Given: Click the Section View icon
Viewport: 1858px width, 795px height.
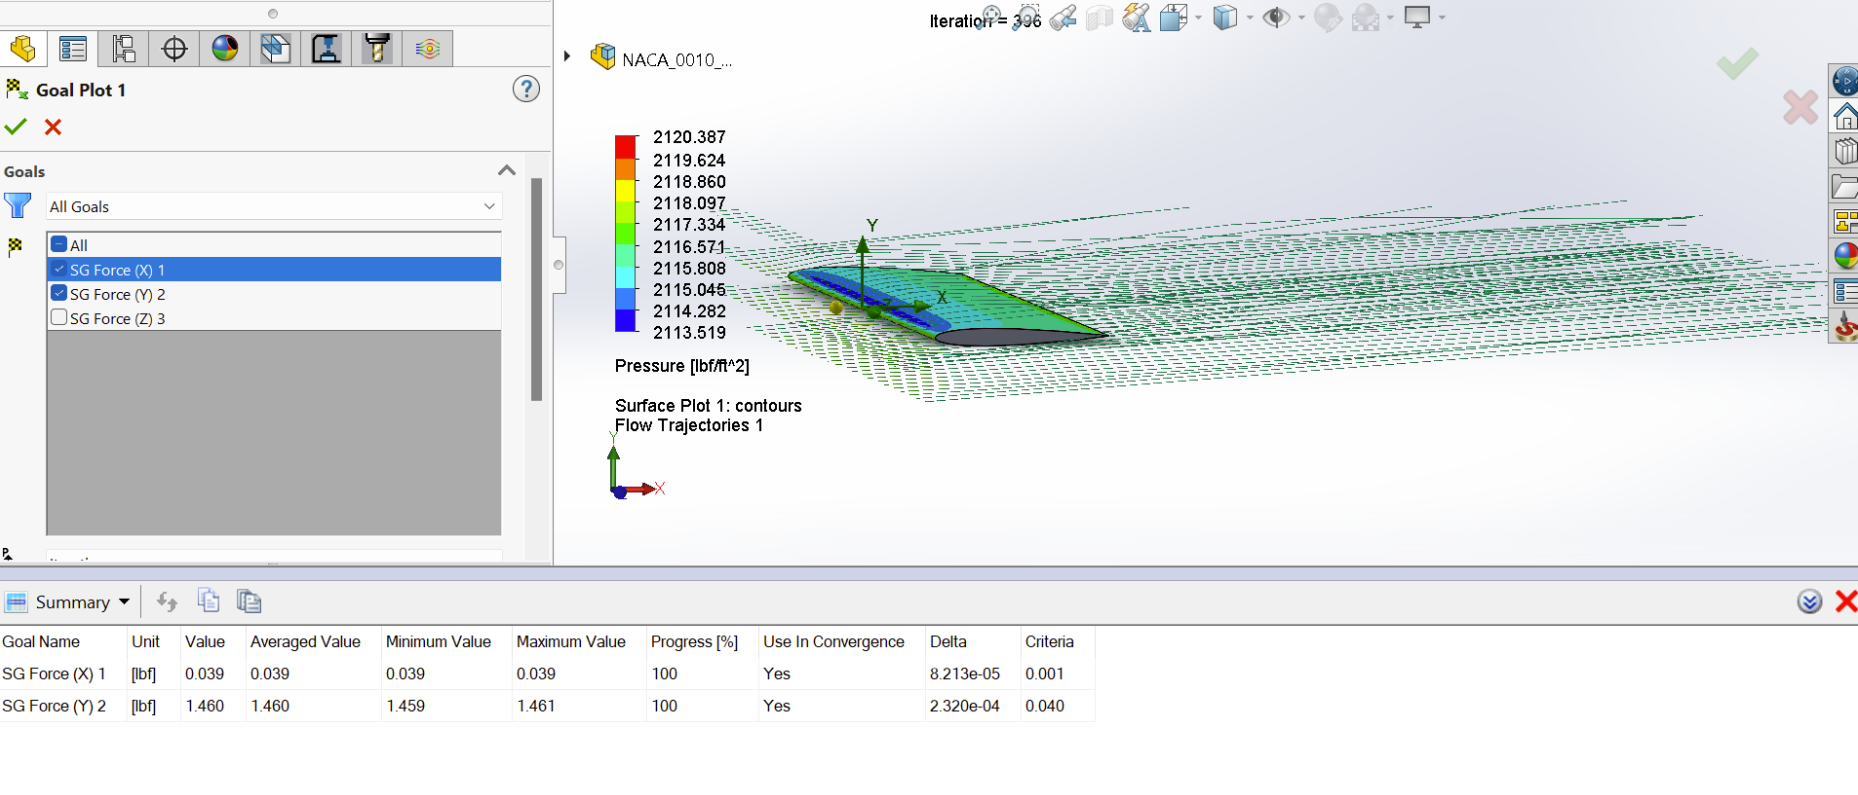Looking at the screenshot, I should point(1099,18).
